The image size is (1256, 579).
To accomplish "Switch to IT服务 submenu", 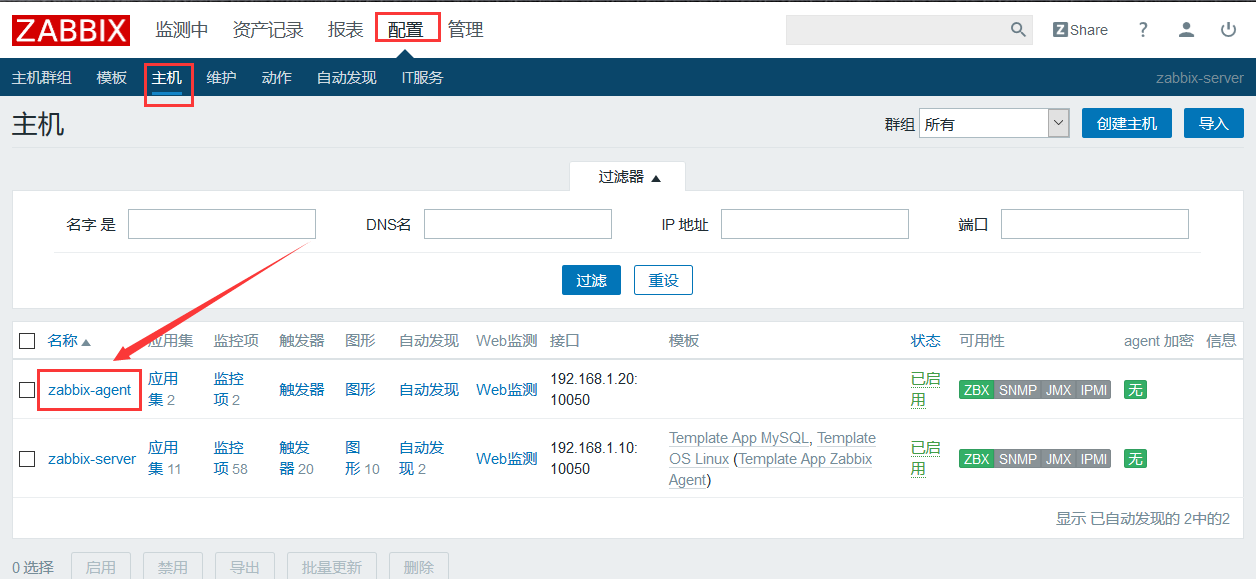I will tap(422, 77).
